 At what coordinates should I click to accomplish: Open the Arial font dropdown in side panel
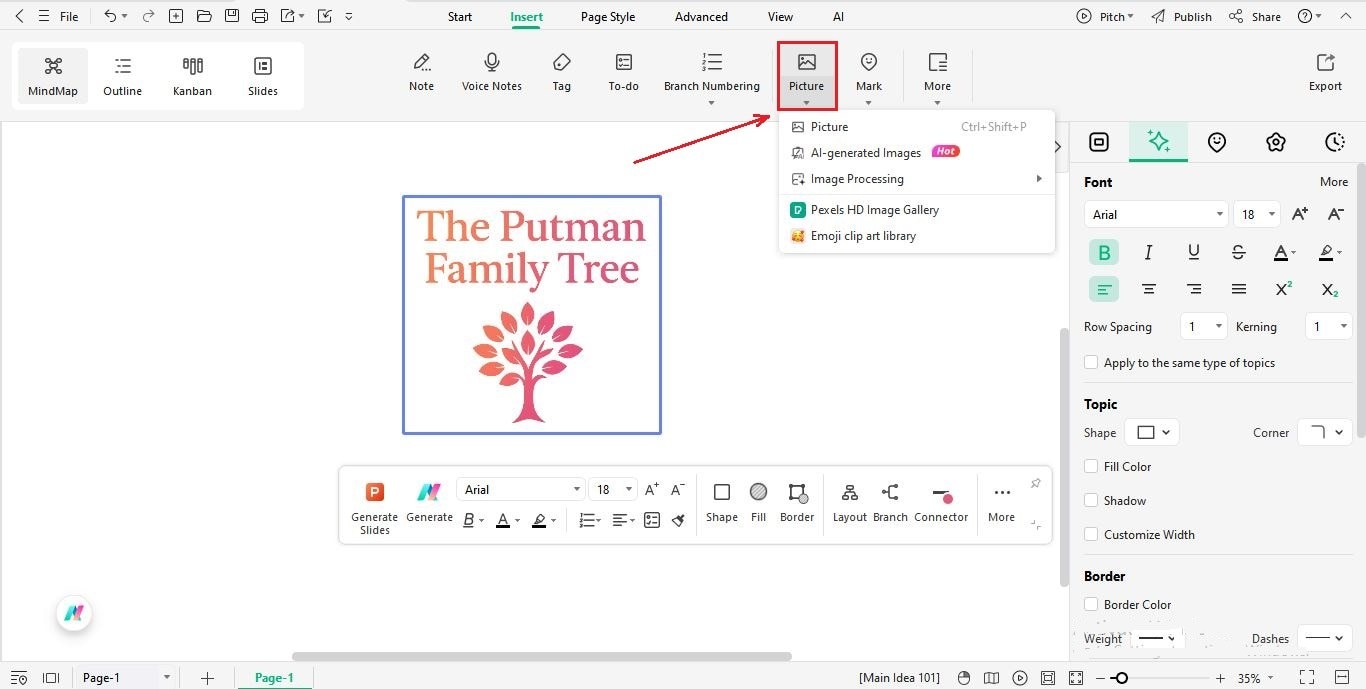click(x=1155, y=214)
